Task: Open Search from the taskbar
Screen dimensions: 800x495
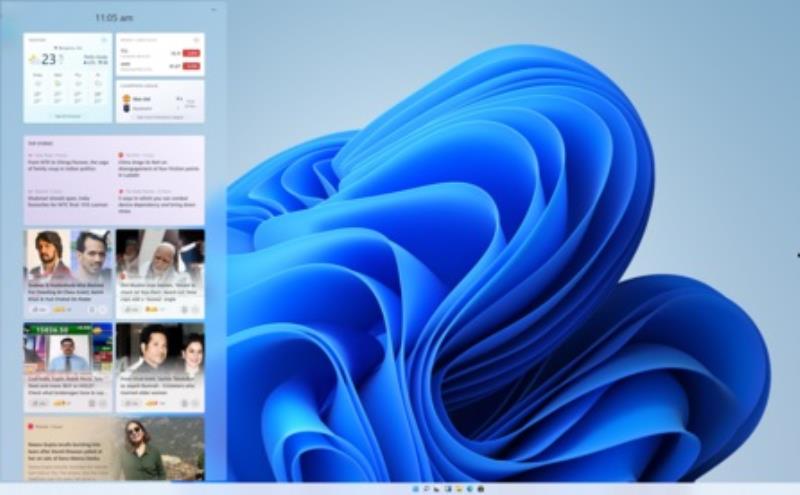Action: pyautogui.click(x=426, y=489)
